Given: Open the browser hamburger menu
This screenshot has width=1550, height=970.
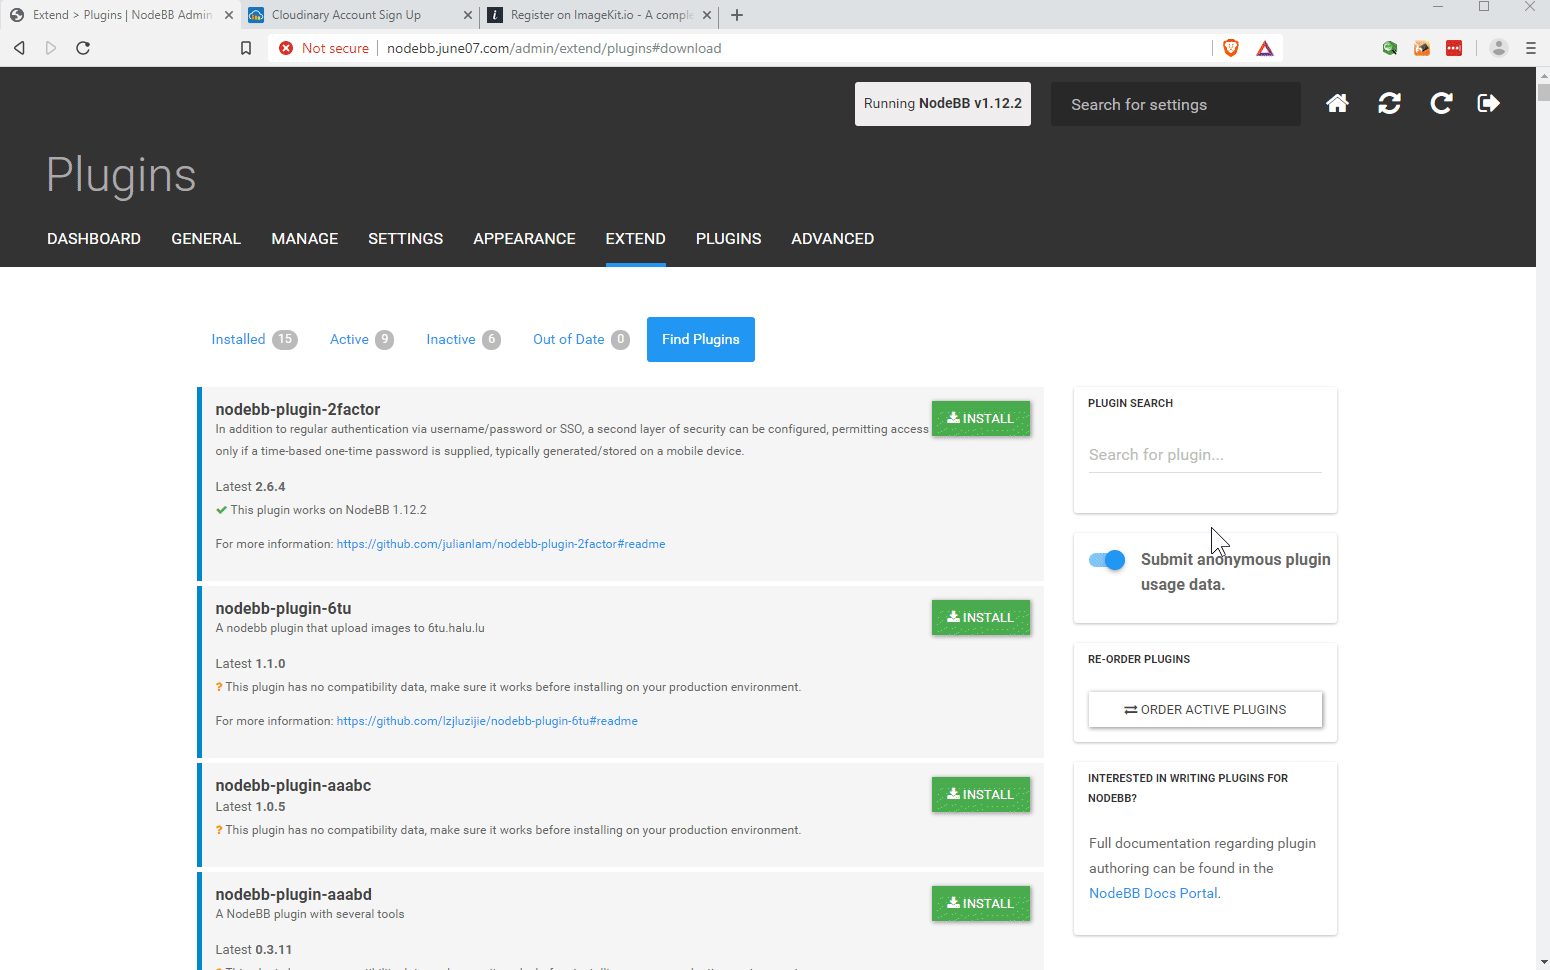Looking at the screenshot, I should coord(1531,48).
